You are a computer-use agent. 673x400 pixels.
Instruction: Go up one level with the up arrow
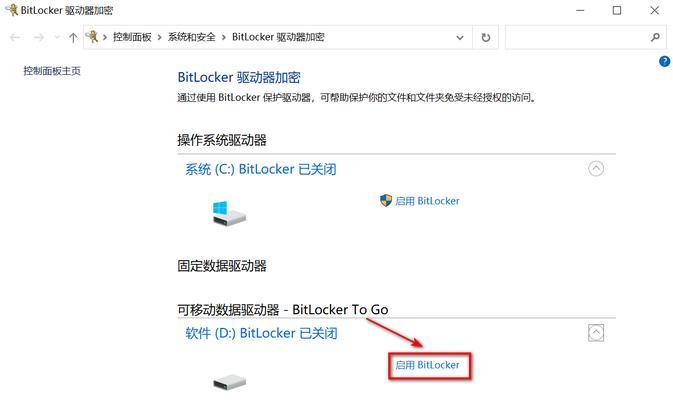(73, 38)
